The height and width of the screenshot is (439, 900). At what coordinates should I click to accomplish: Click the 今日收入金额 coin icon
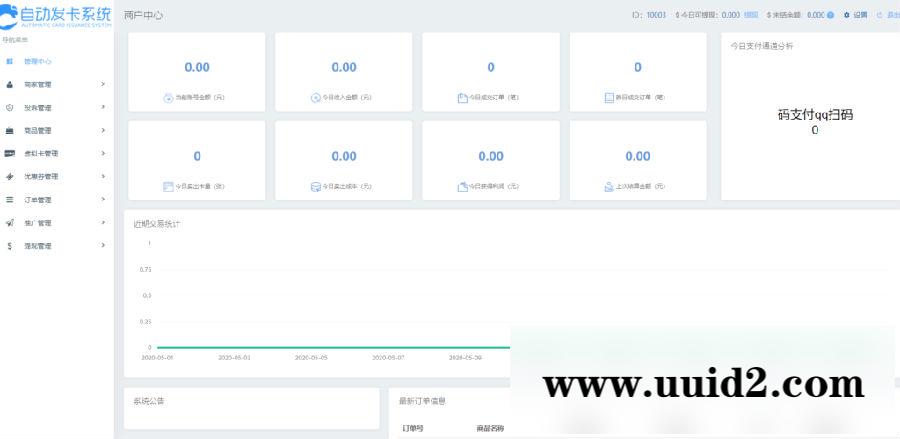(x=315, y=98)
